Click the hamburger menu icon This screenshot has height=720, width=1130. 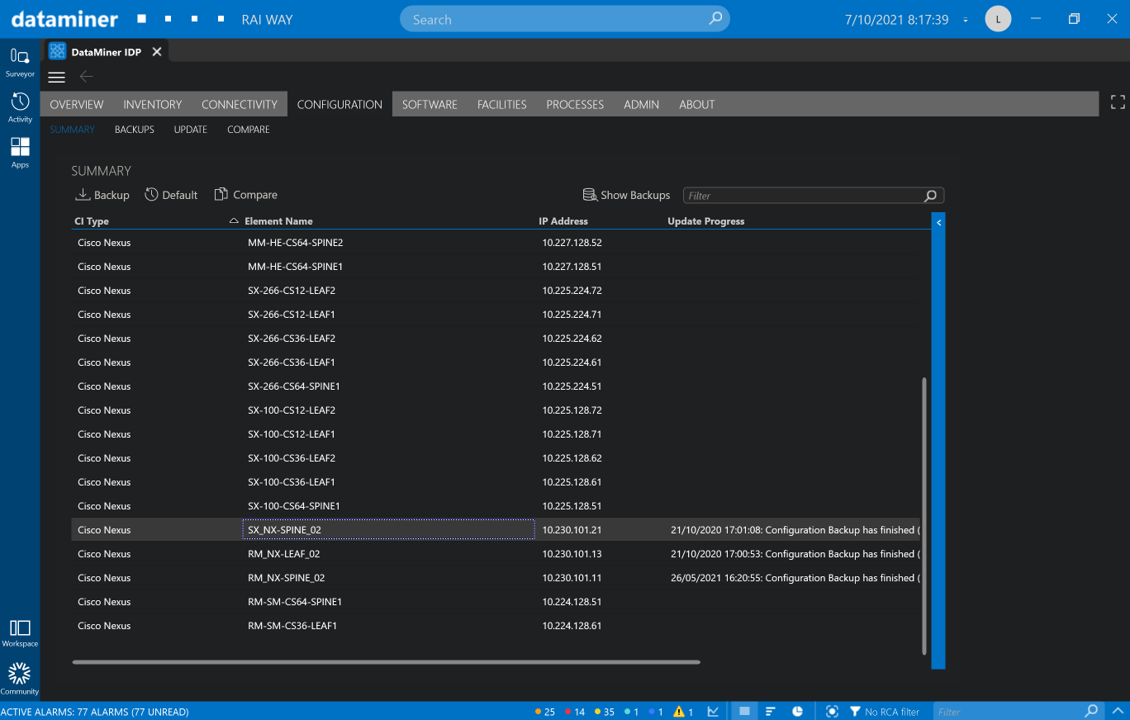(56, 77)
